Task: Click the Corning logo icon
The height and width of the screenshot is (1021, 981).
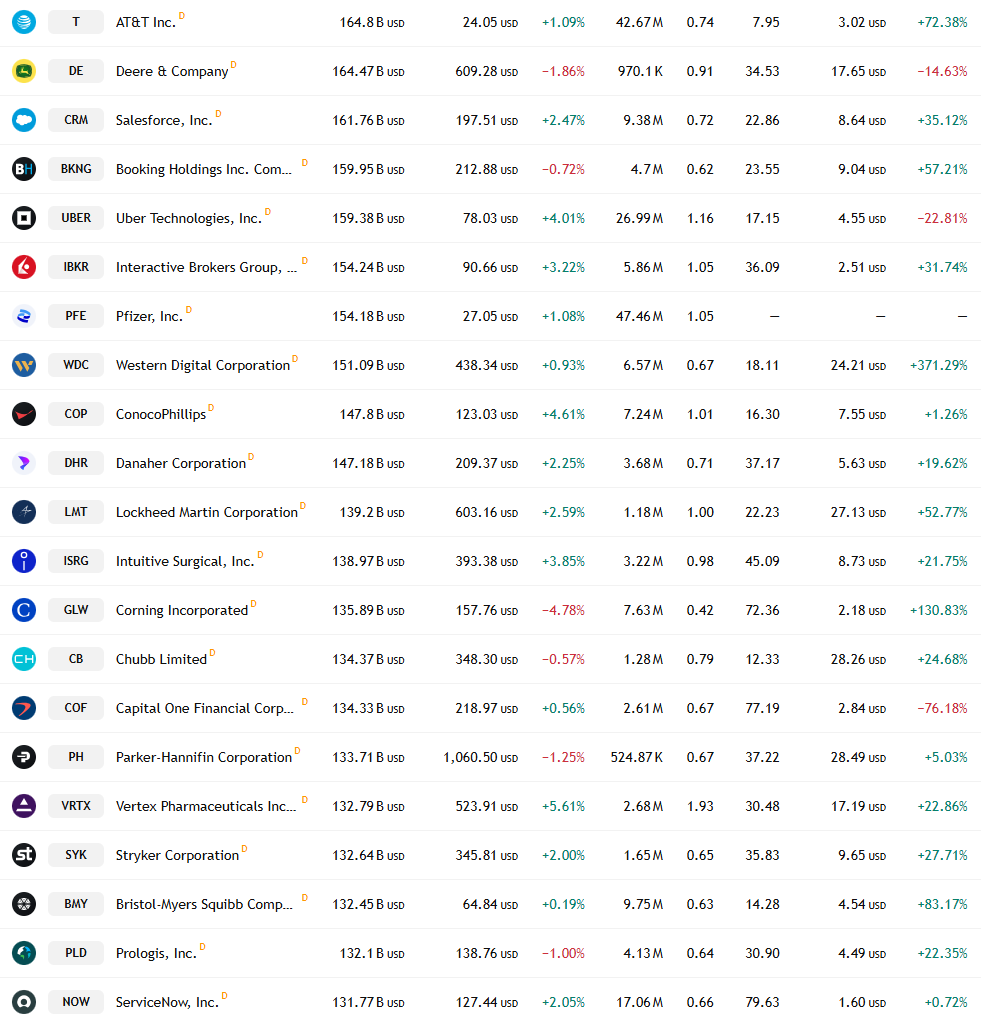Action: [x=24, y=610]
